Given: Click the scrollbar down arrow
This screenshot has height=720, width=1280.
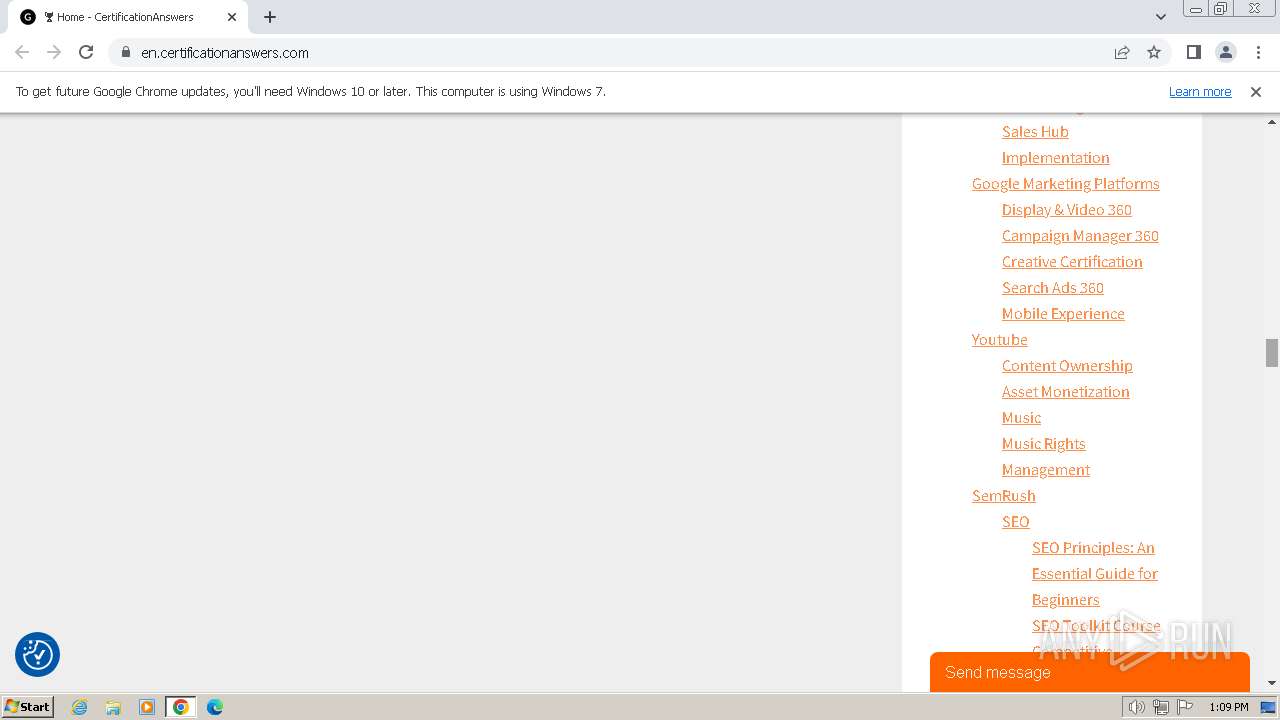Looking at the screenshot, I should (1272, 683).
